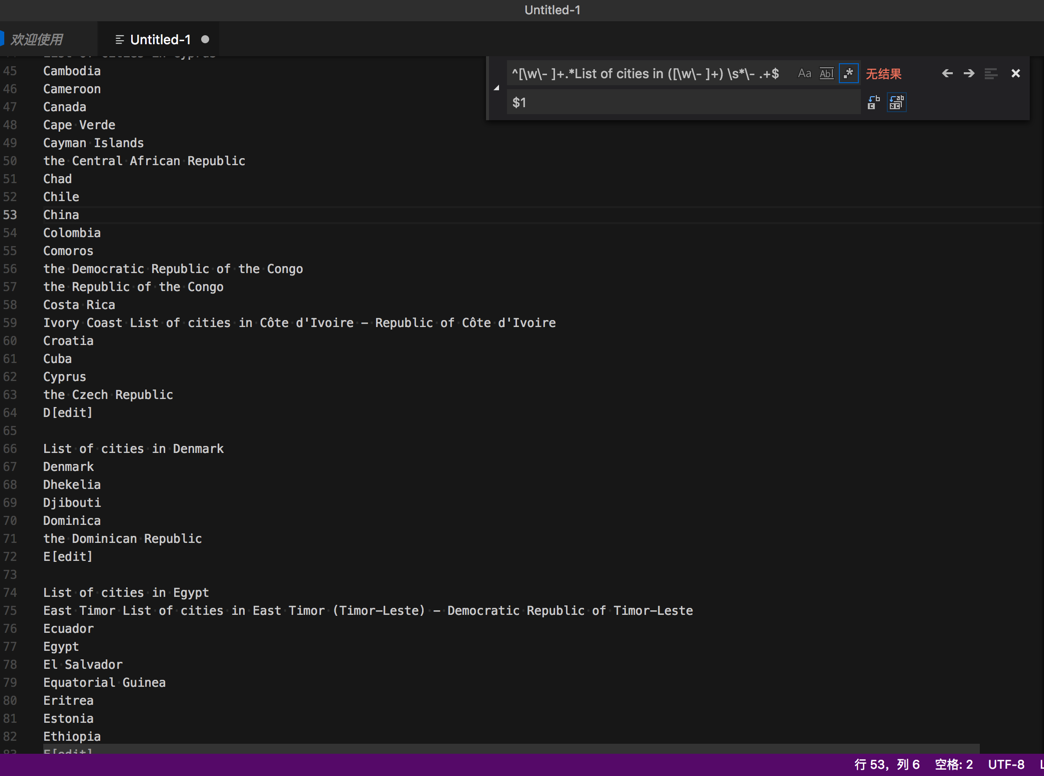The height and width of the screenshot is (776, 1044).
Task: Click the 'Ivory Coast List of cities' line
Action: (300, 322)
